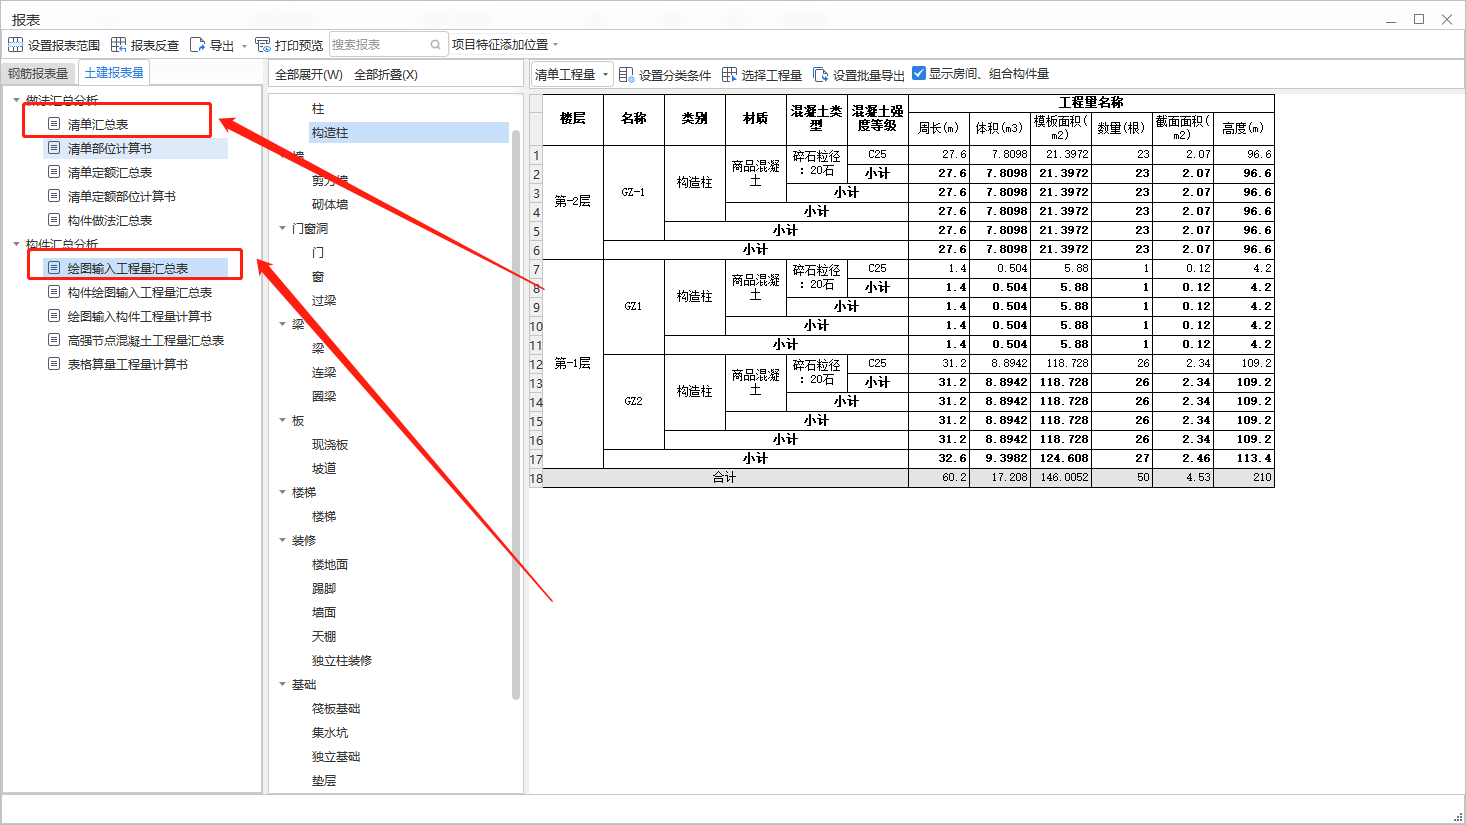
Task: Select the 集水坑 component
Action: pos(330,733)
